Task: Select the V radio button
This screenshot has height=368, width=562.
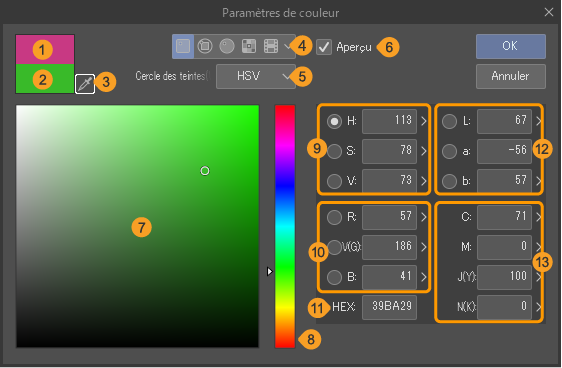Action: click(334, 181)
